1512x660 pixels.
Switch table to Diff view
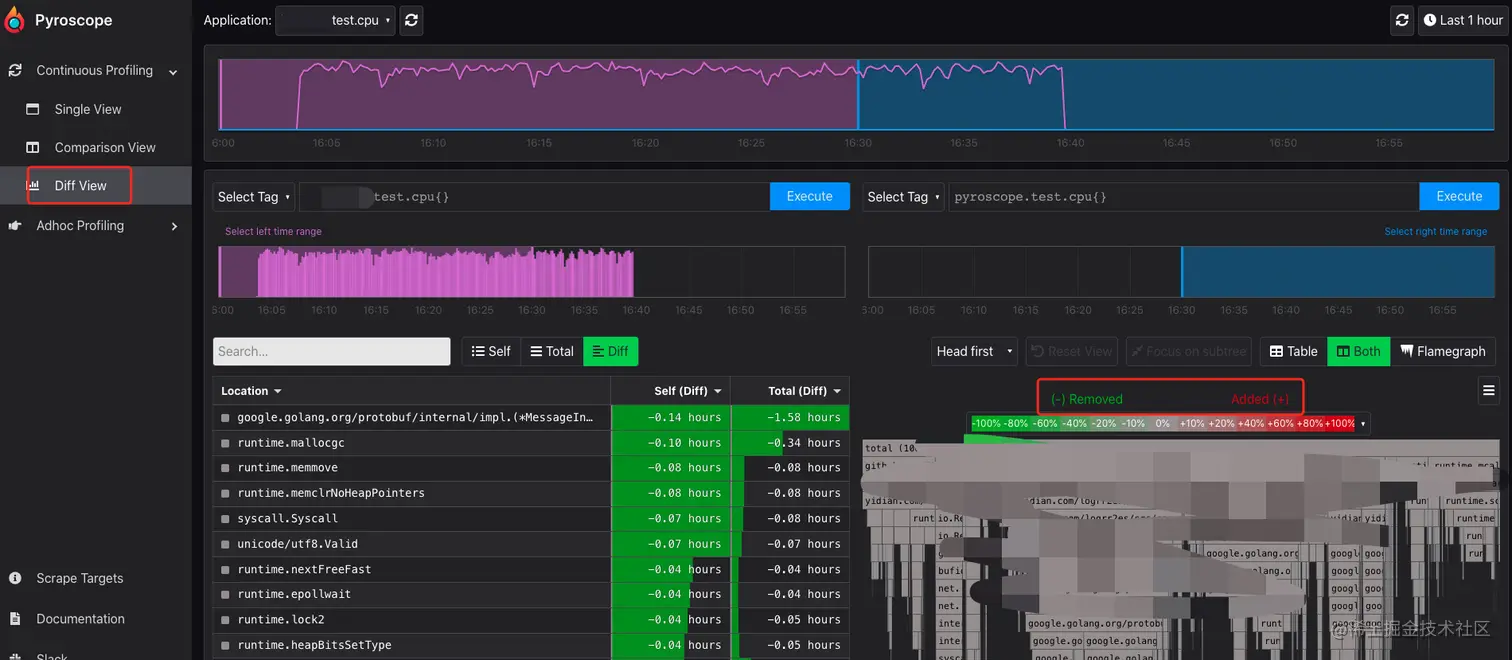(610, 351)
